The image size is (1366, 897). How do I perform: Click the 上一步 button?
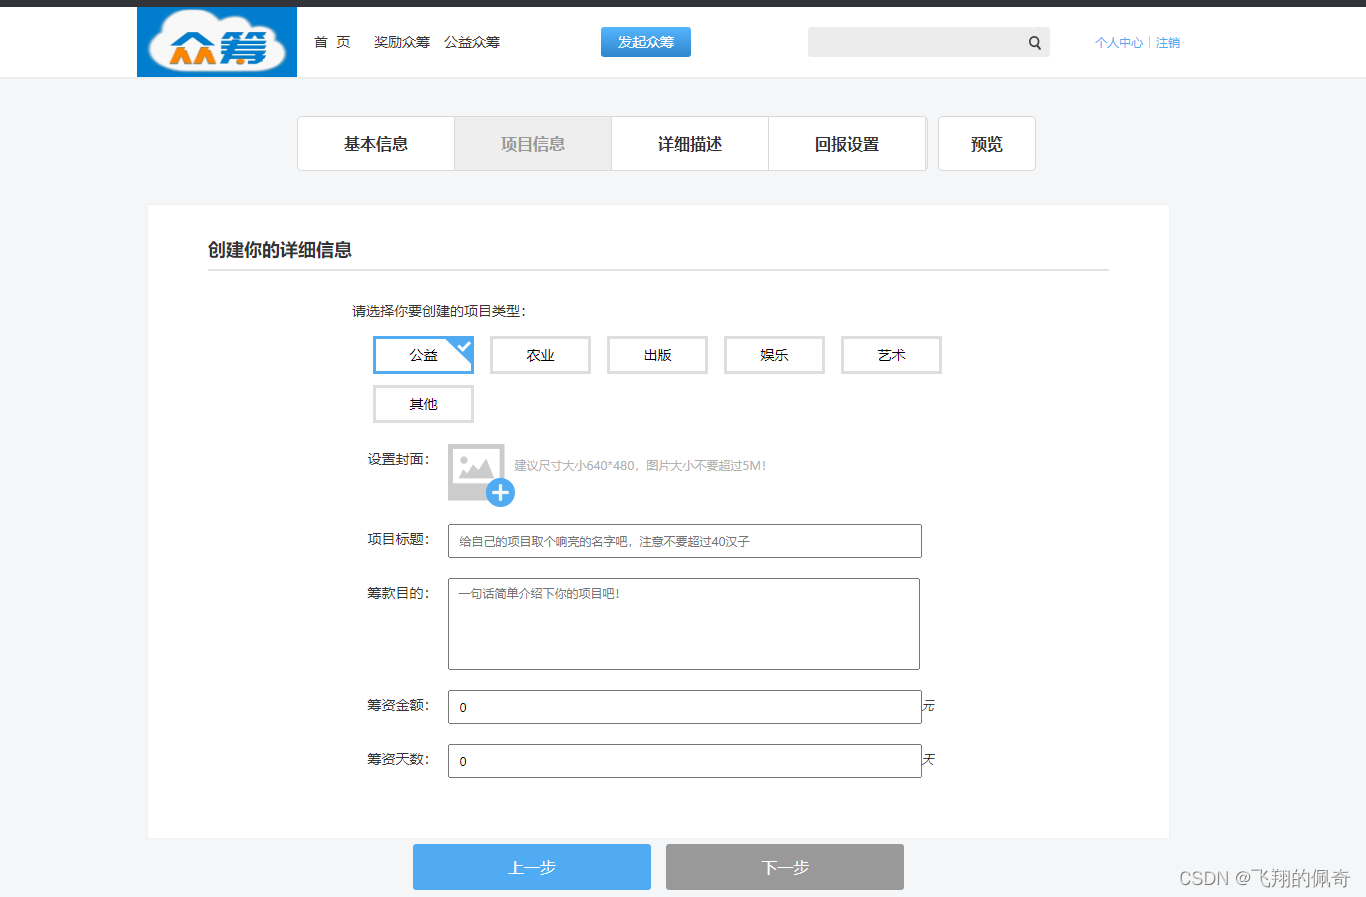532,867
